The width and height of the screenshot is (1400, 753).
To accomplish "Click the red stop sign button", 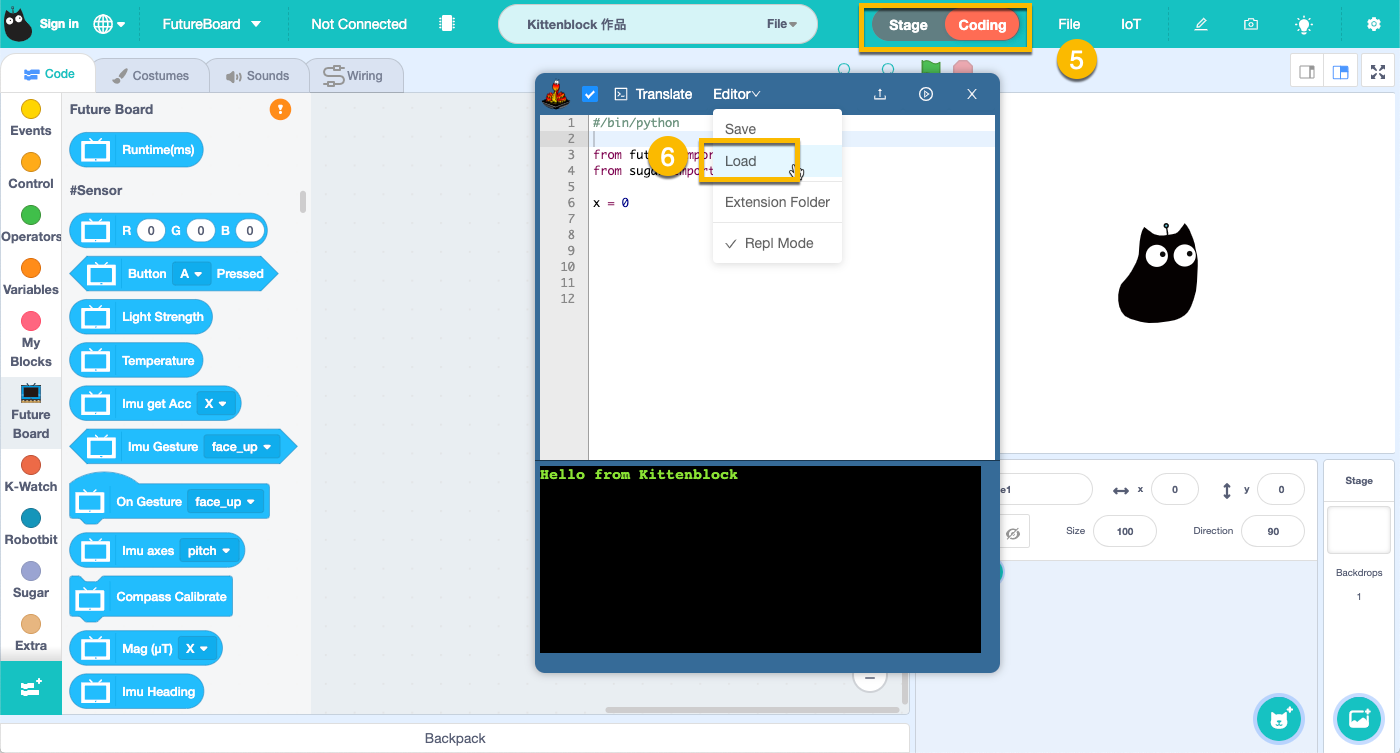I will click(x=962, y=68).
